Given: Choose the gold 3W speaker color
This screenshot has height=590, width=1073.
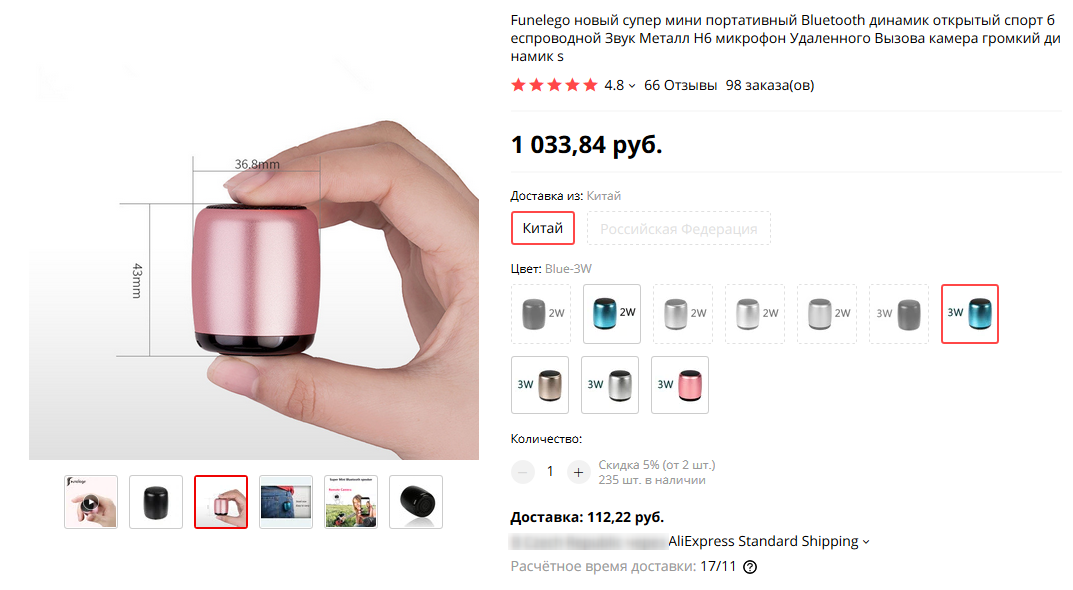Looking at the screenshot, I should click(540, 385).
